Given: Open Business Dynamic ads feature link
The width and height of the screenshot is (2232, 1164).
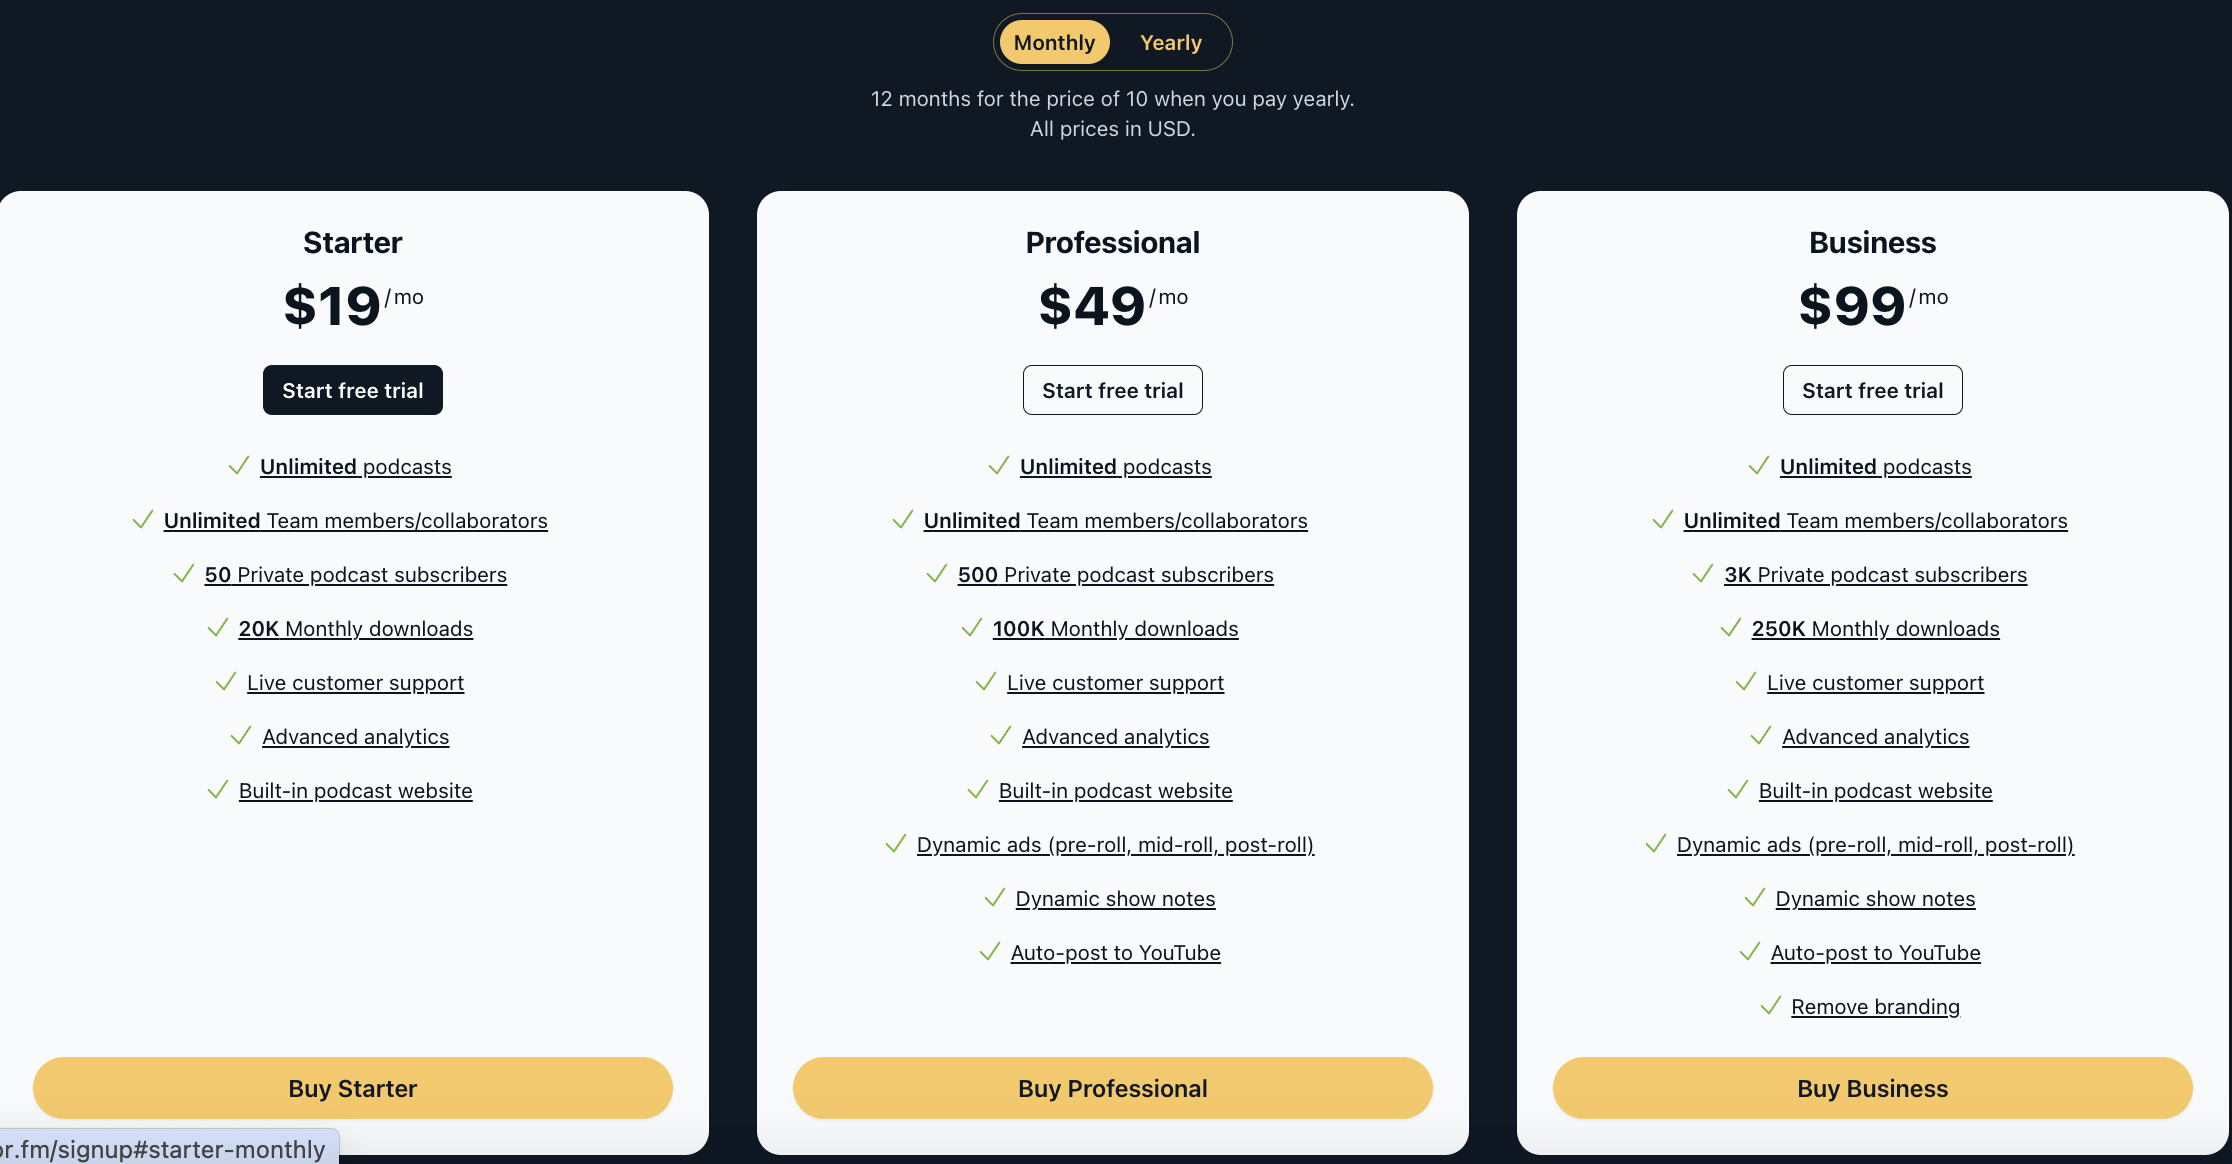Looking at the screenshot, I should point(1875,845).
